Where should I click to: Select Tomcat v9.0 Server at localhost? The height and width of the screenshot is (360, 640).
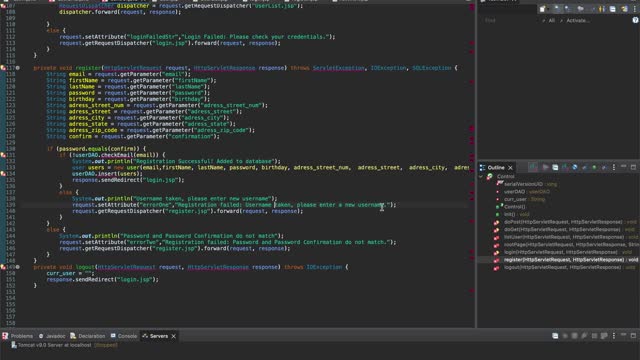point(64,345)
